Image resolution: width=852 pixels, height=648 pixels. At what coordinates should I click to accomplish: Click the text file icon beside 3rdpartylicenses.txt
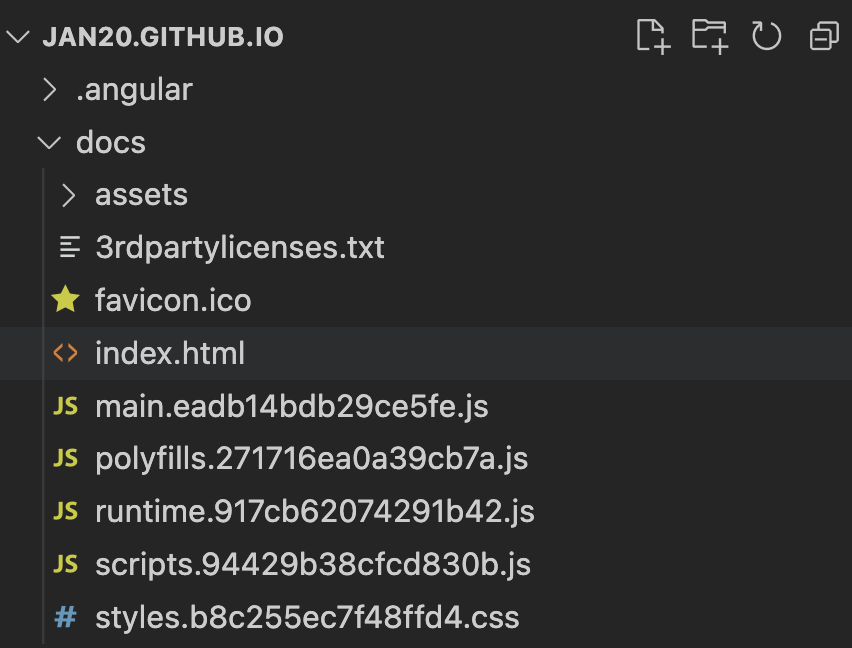(69, 247)
